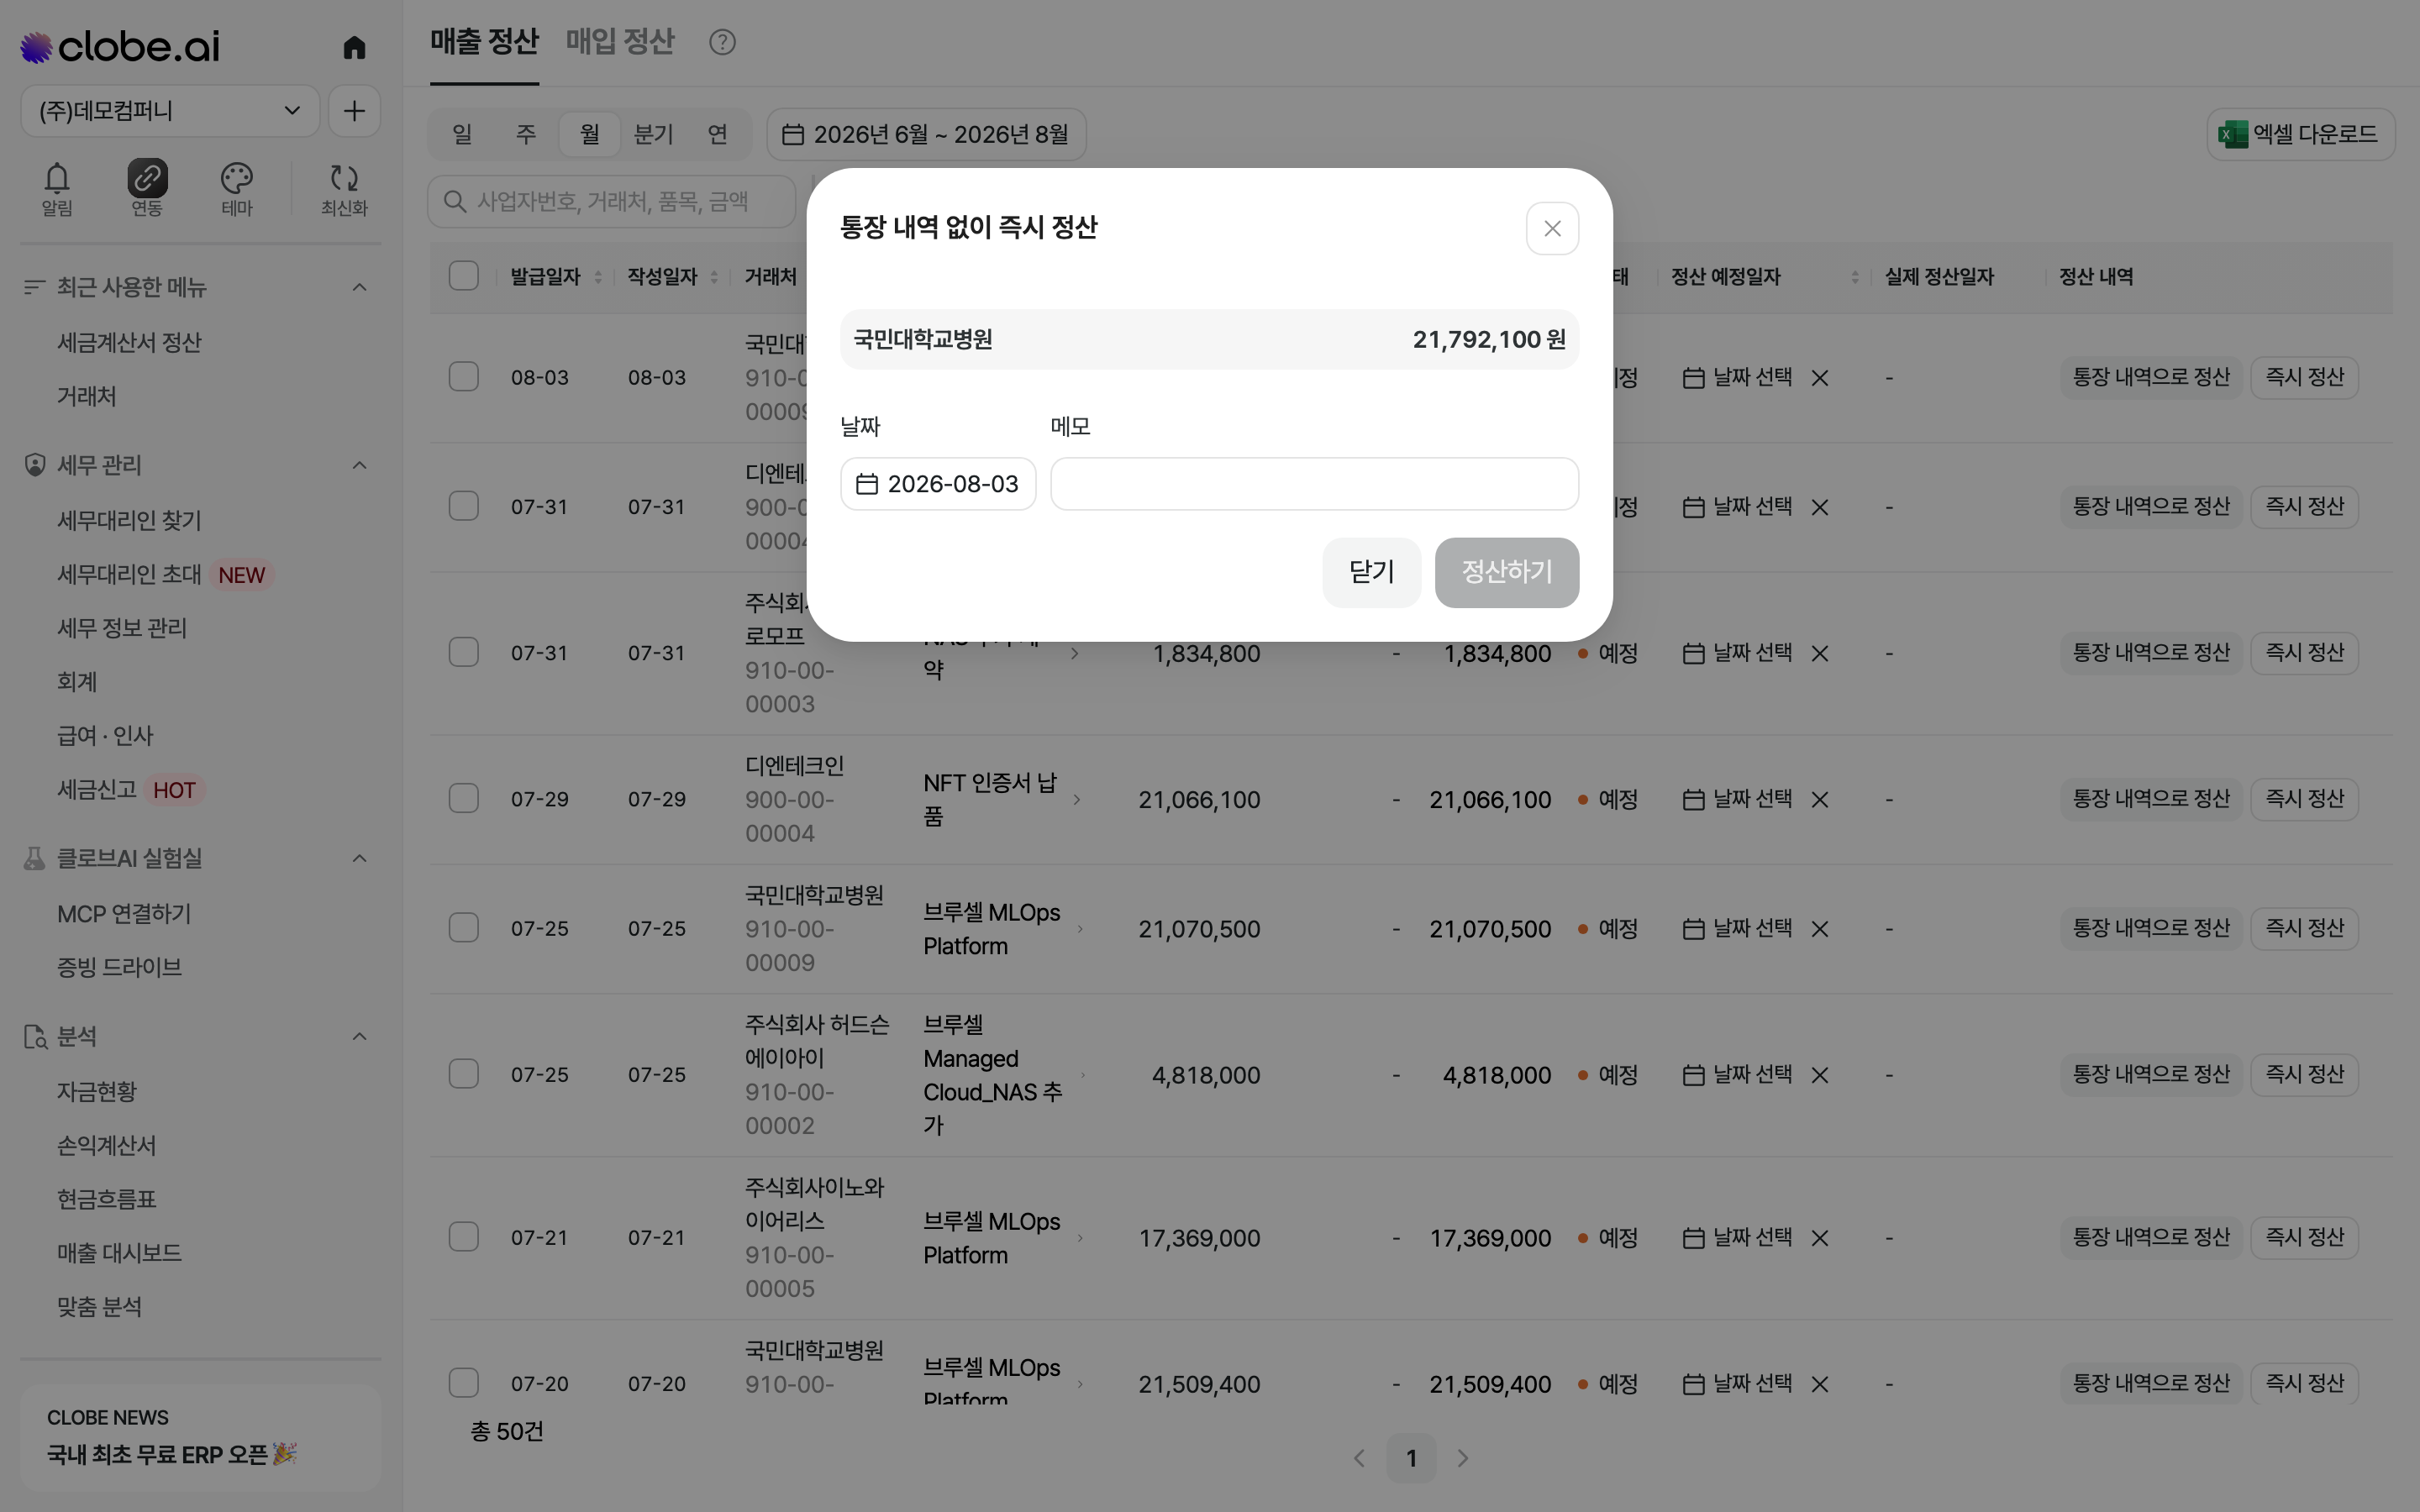Image resolution: width=2420 pixels, height=1512 pixels.
Task: Select the 연 period option
Action: coord(718,134)
